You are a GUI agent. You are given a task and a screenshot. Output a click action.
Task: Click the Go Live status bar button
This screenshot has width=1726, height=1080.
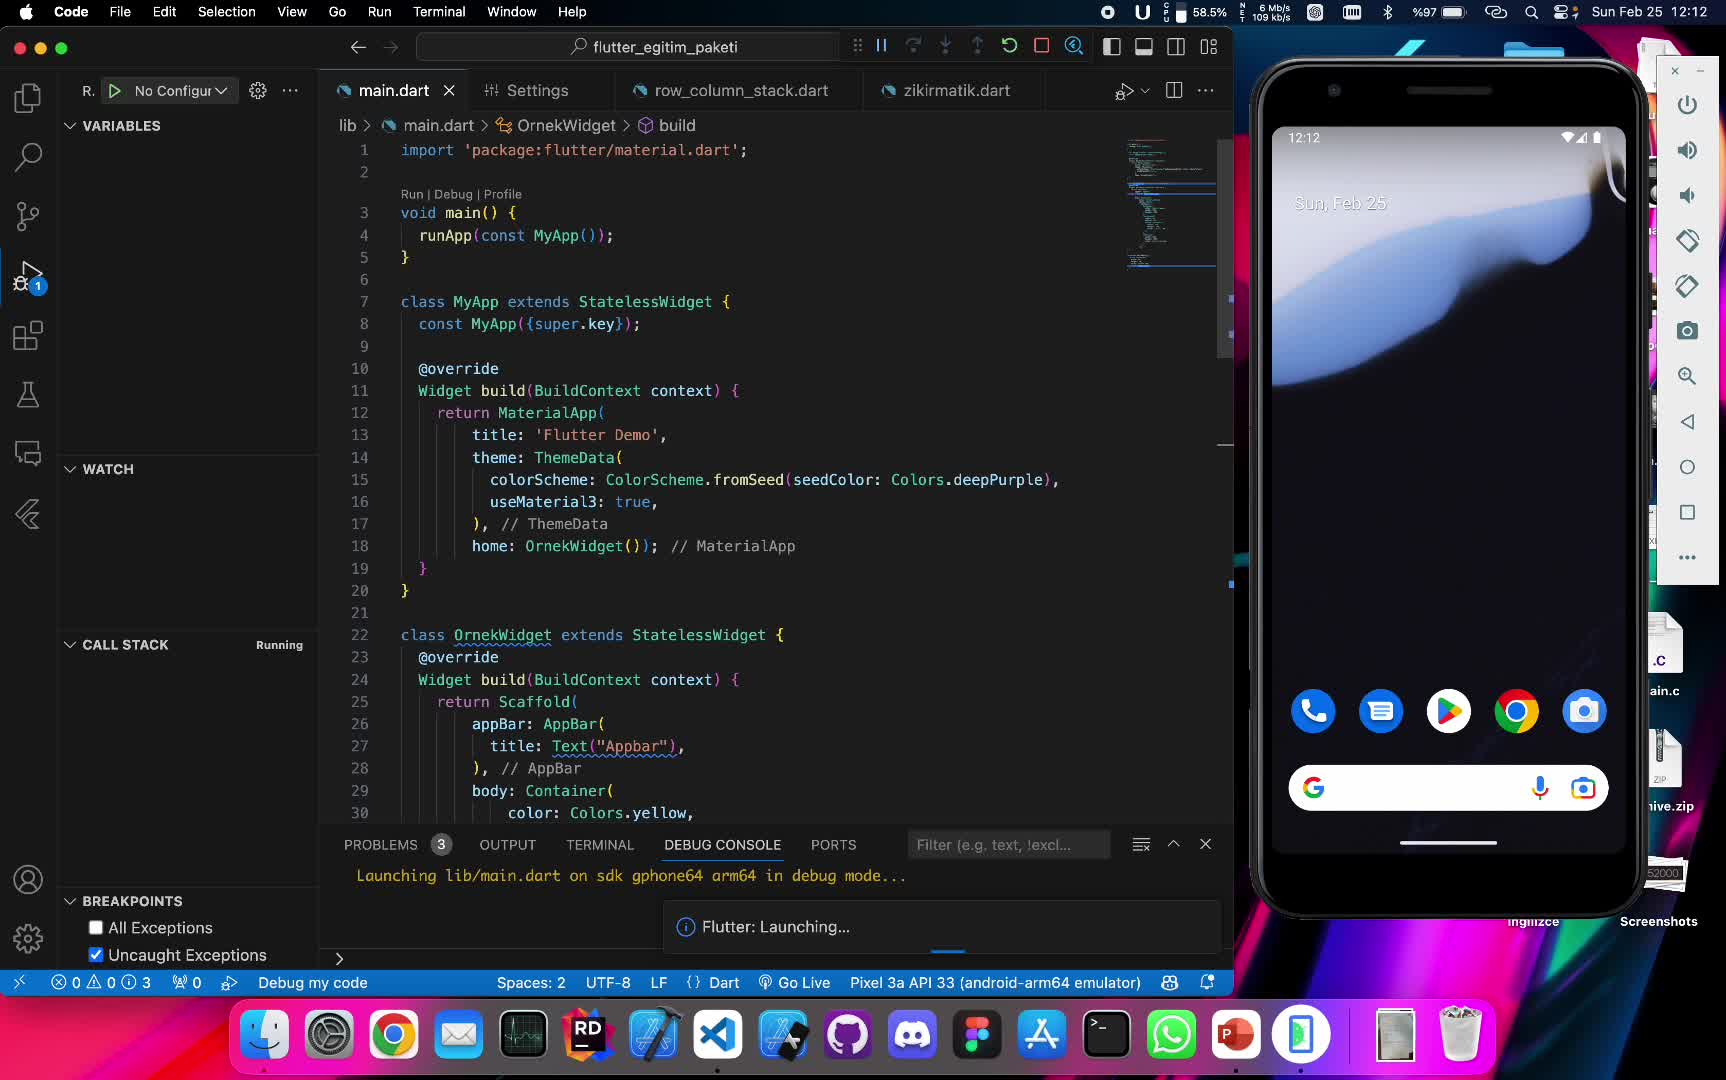click(794, 983)
